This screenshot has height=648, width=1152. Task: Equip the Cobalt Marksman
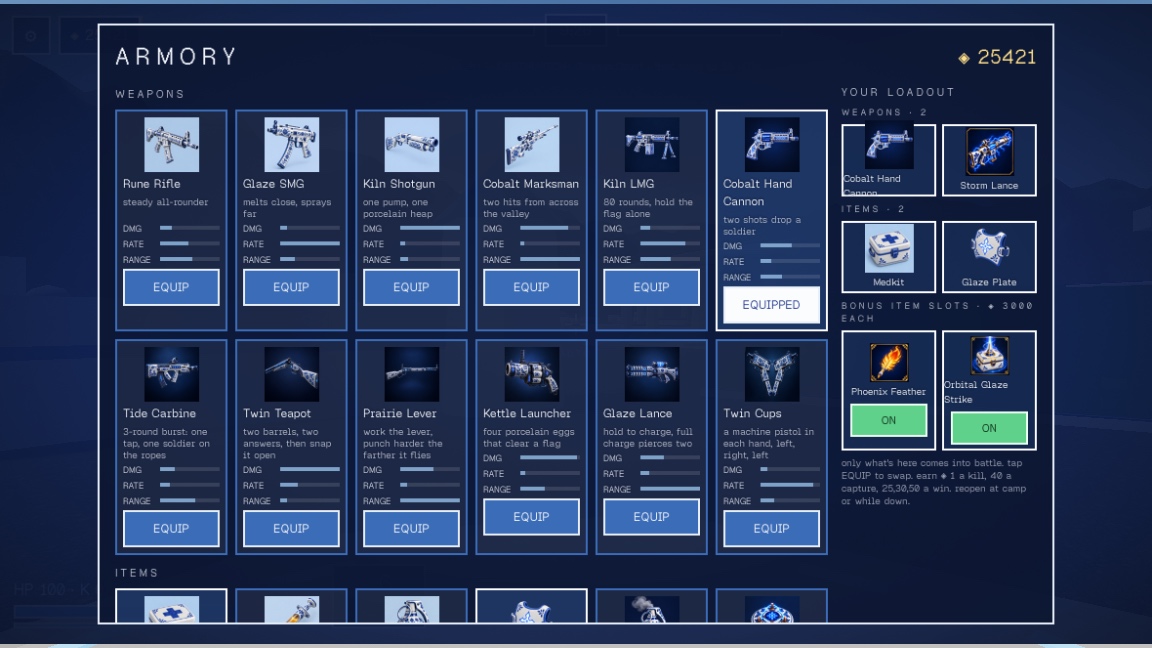(x=531, y=287)
